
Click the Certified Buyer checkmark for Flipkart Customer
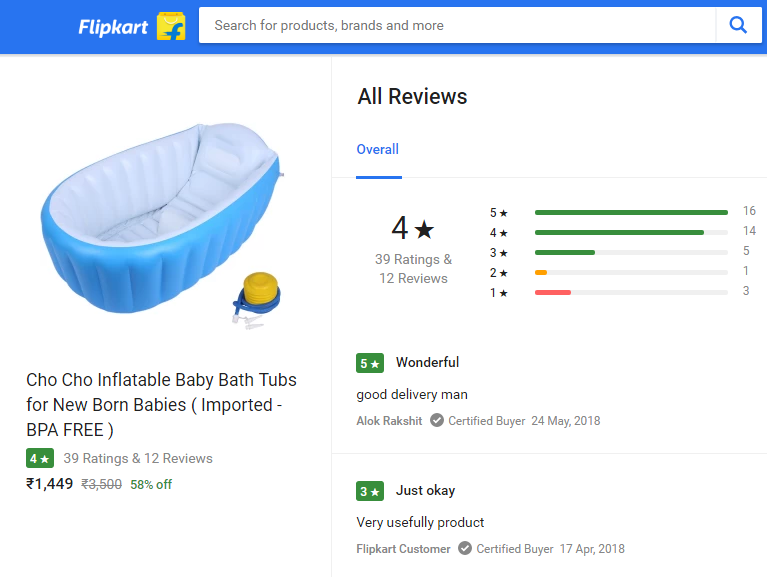tap(465, 549)
